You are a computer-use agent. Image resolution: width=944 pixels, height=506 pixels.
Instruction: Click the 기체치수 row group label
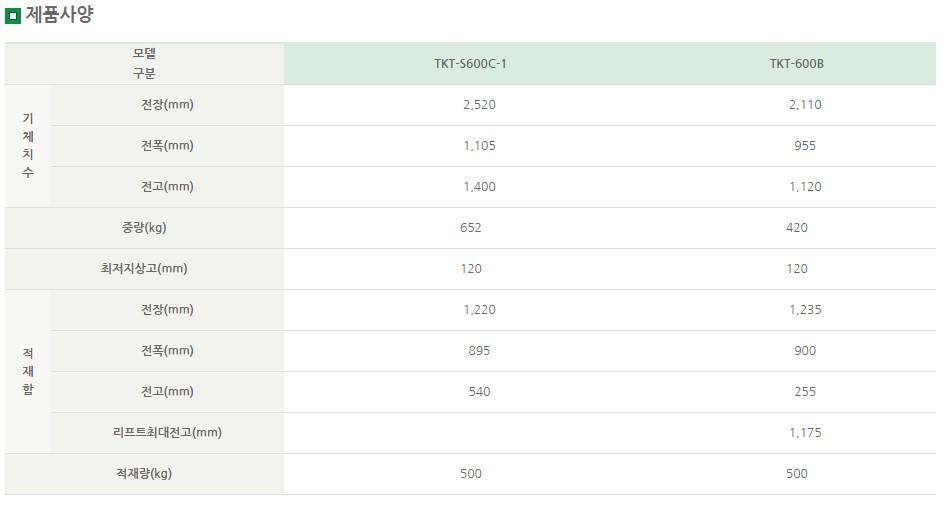coord(27,146)
